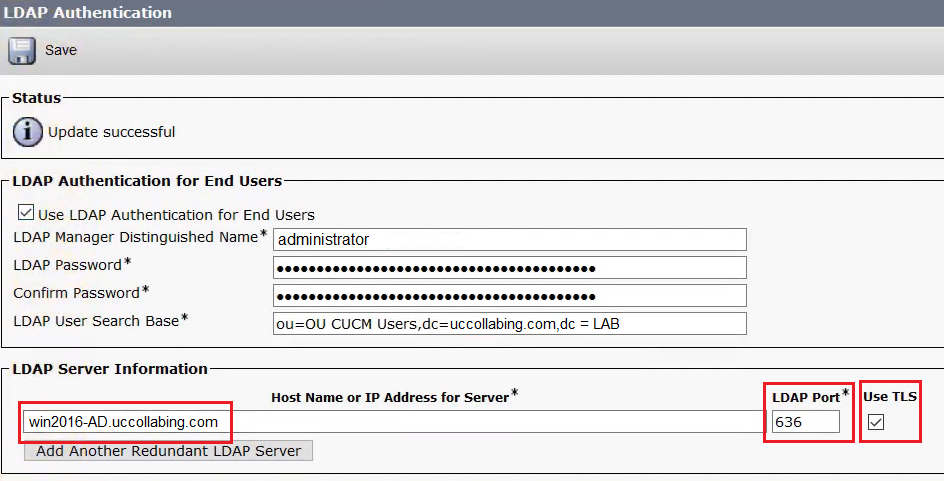This screenshot has width=944, height=481.
Task: Click the LDAP Password field
Action: click(x=509, y=268)
